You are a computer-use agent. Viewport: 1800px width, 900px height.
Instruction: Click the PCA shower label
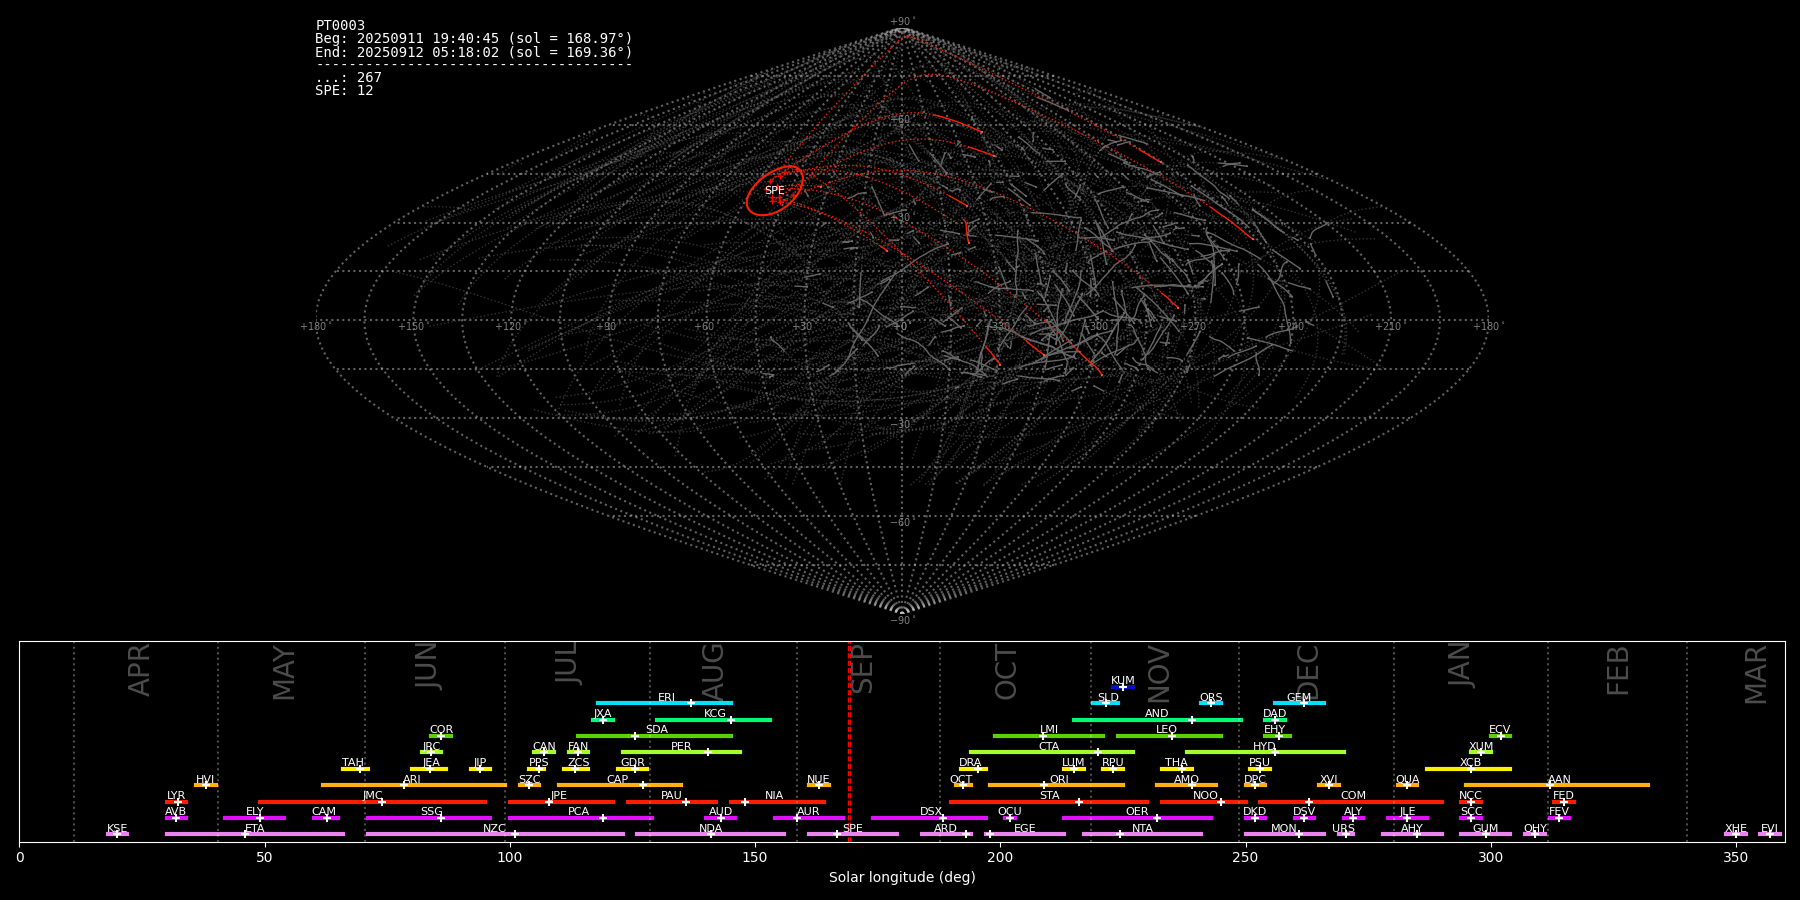(578, 811)
